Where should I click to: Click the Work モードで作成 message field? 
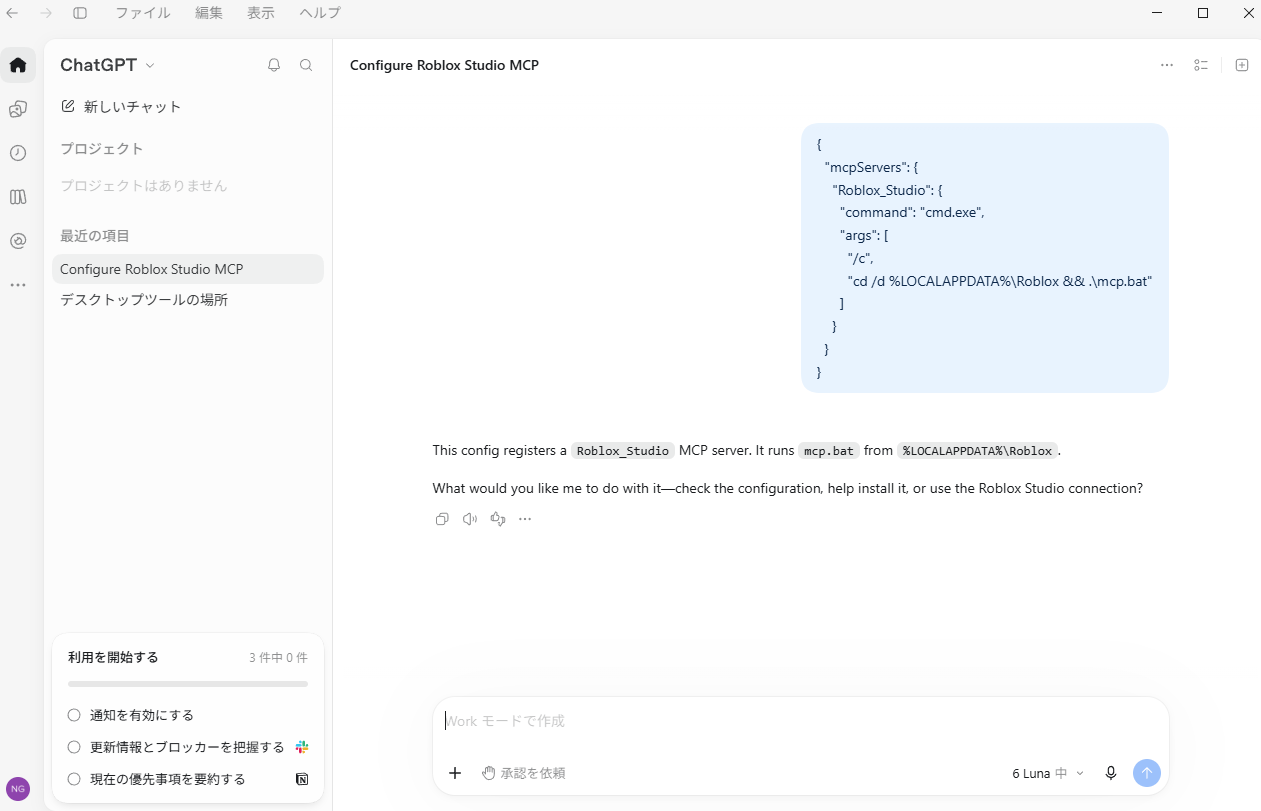pyautogui.click(x=801, y=721)
